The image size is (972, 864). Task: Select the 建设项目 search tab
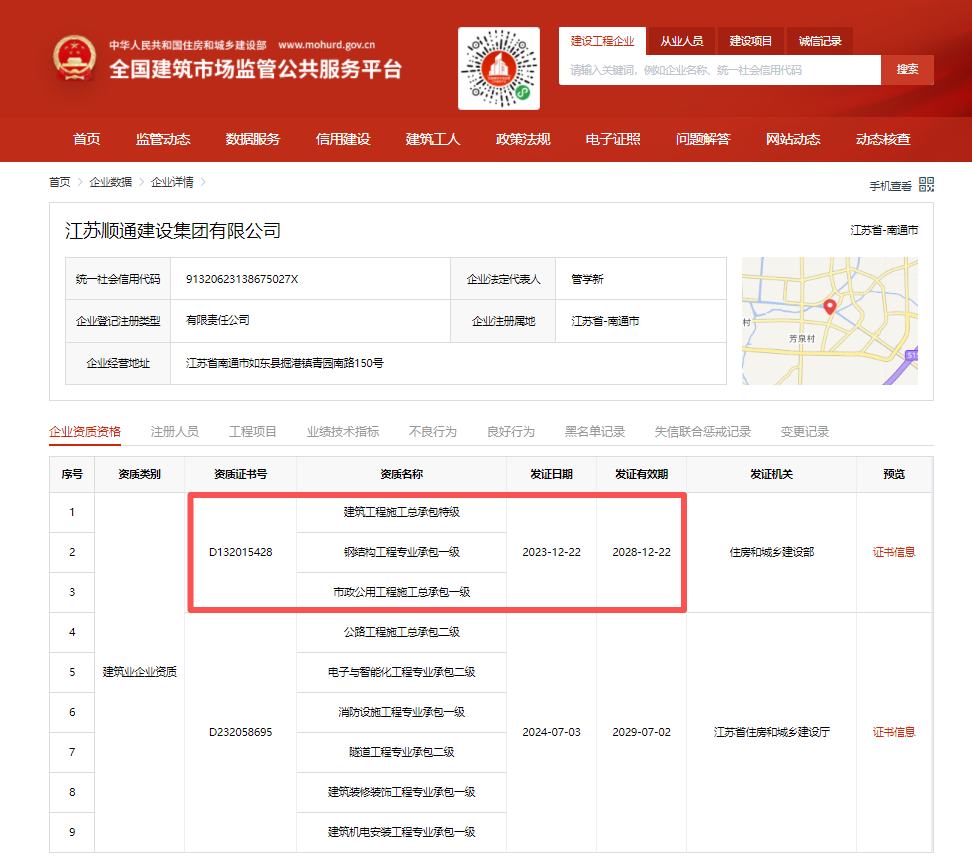click(x=750, y=41)
